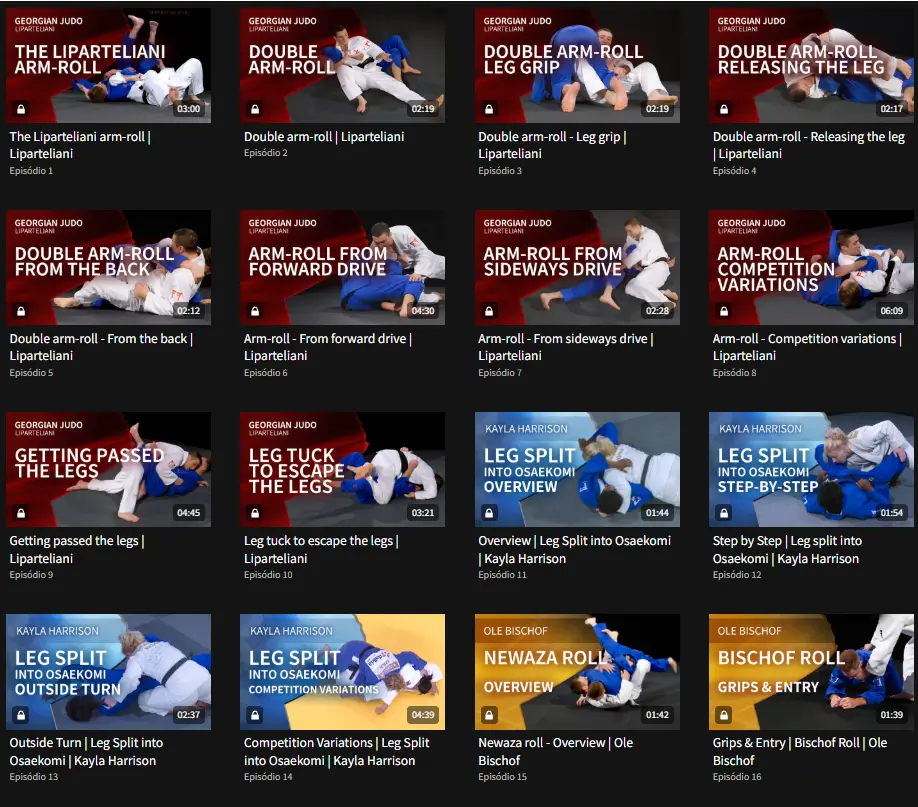The height and width of the screenshot is (807, 918).
Task: Open 'Newaza roll - Overview | Ole Bischof' title link
Action: [555, 751]
